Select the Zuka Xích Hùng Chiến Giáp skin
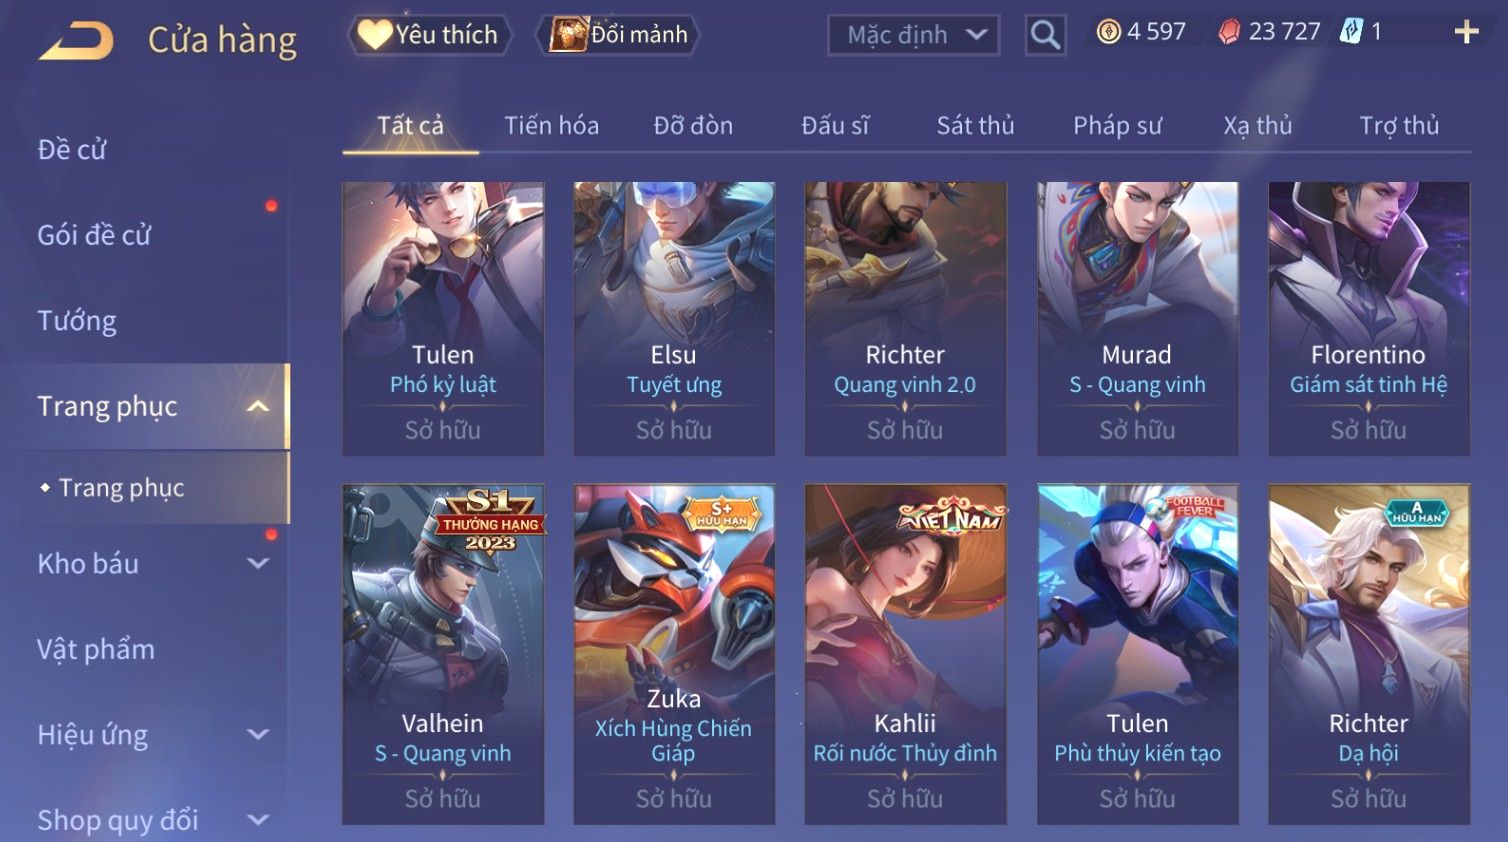1508x842 pixels. pyautogui.click(x=674, y=654)
